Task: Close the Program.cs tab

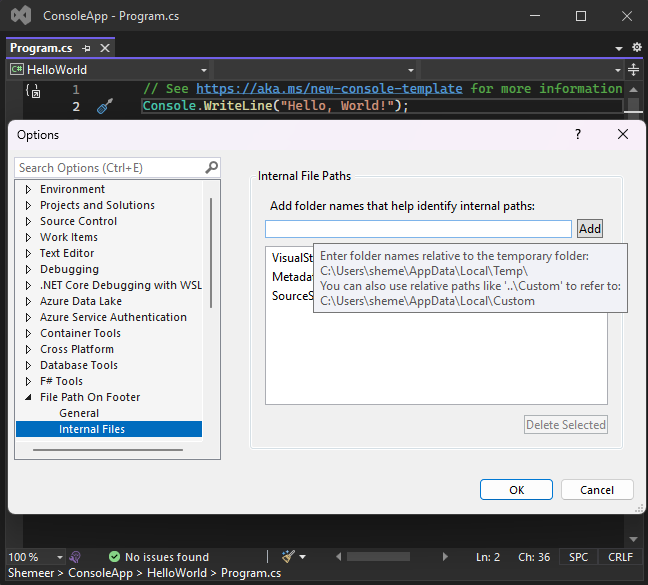Action: [105, 48]
